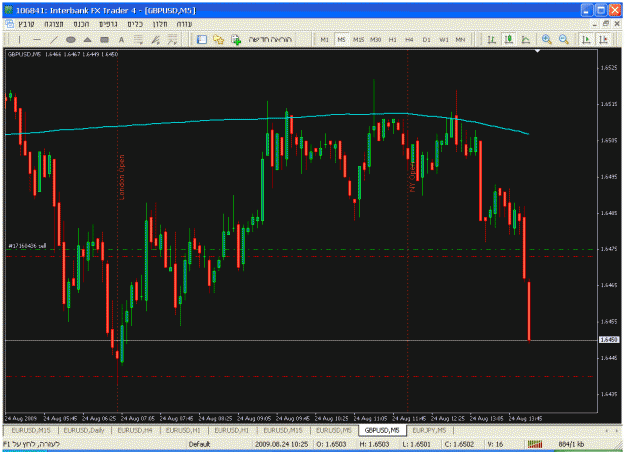The image size is (625, 452).
Task: Select the GBPUSD,M5 chart tab
Action: tap(382, 430)
